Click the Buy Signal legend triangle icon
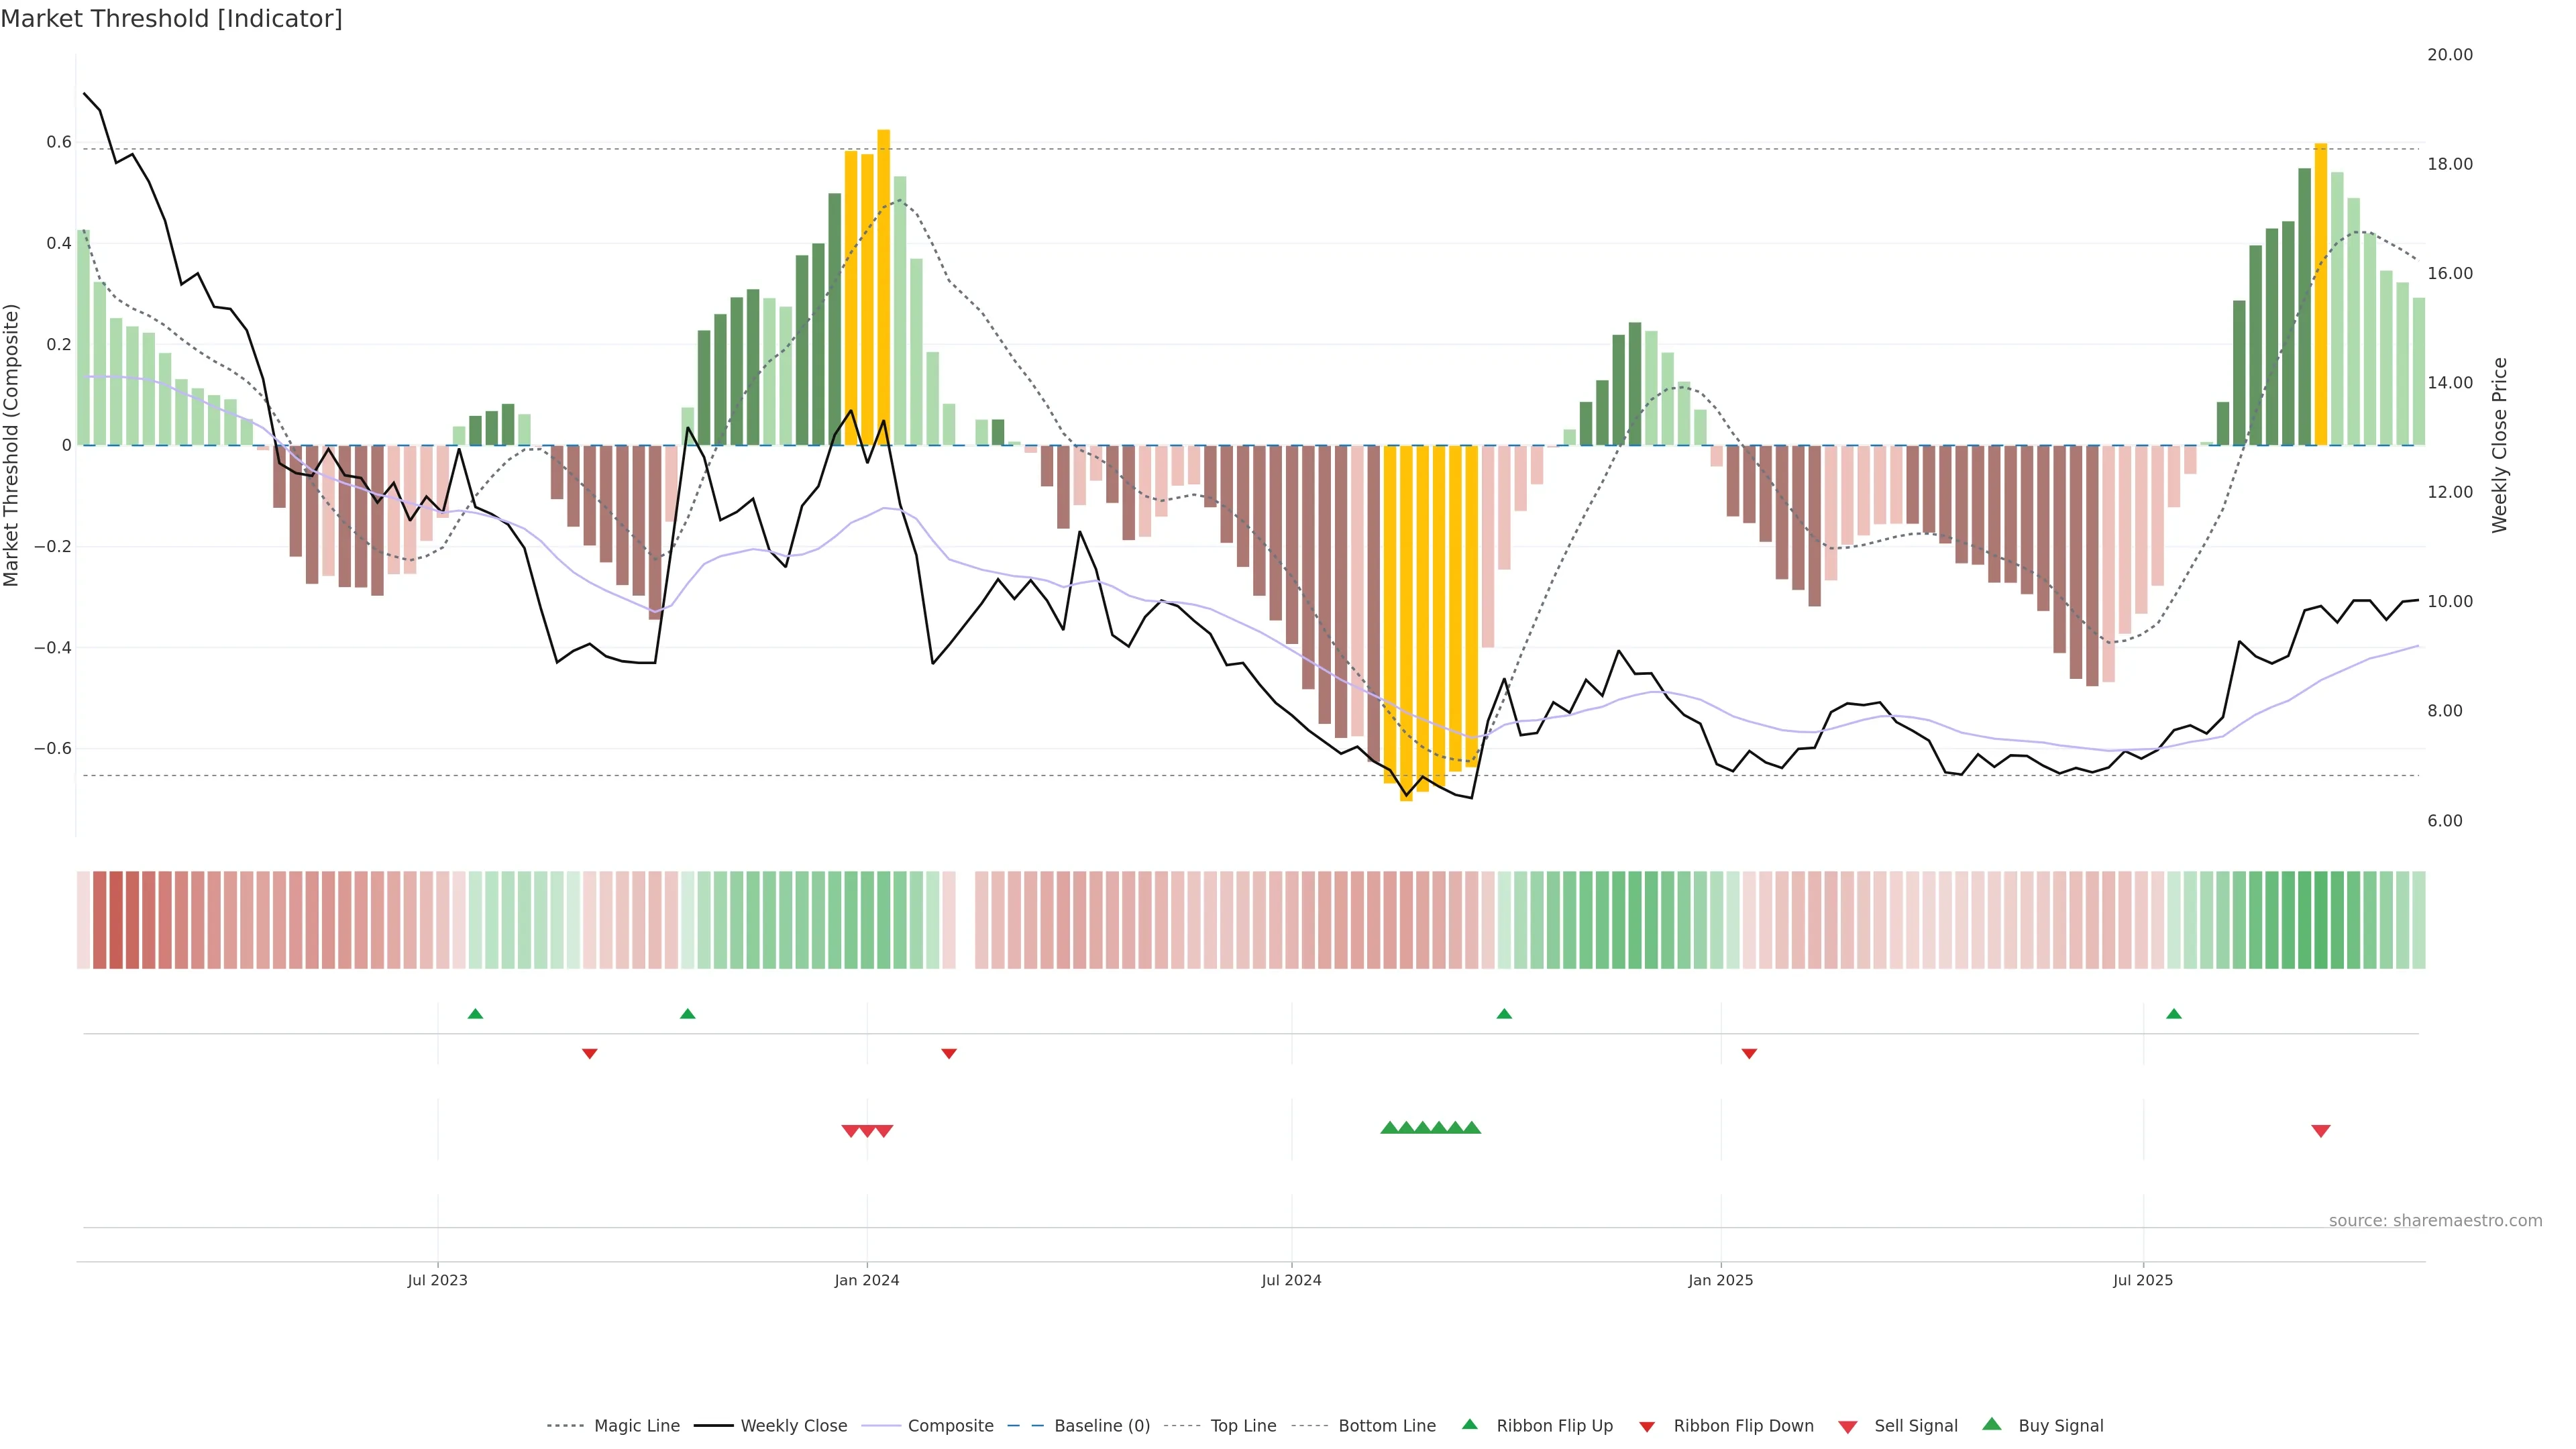Viewport: 2576px width, 1449px height. [x=1991, y=1424]
